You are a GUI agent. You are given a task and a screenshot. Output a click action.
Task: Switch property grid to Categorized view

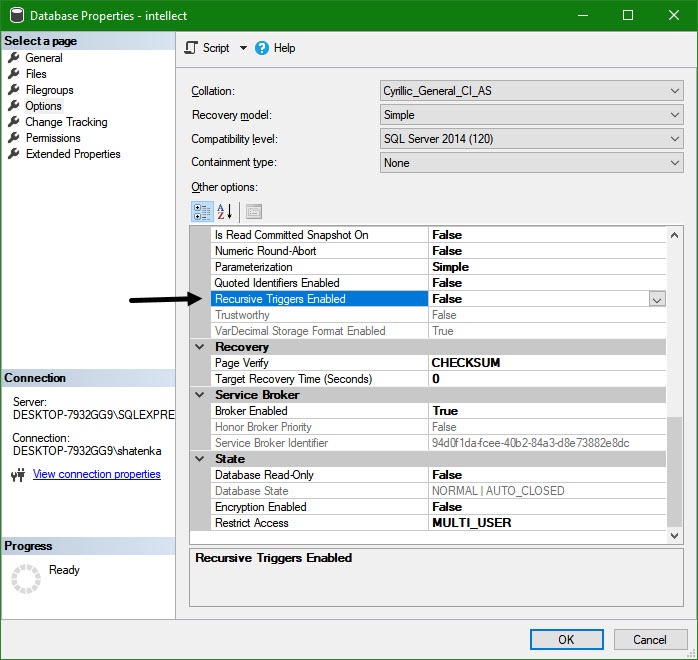pos(200,211)
